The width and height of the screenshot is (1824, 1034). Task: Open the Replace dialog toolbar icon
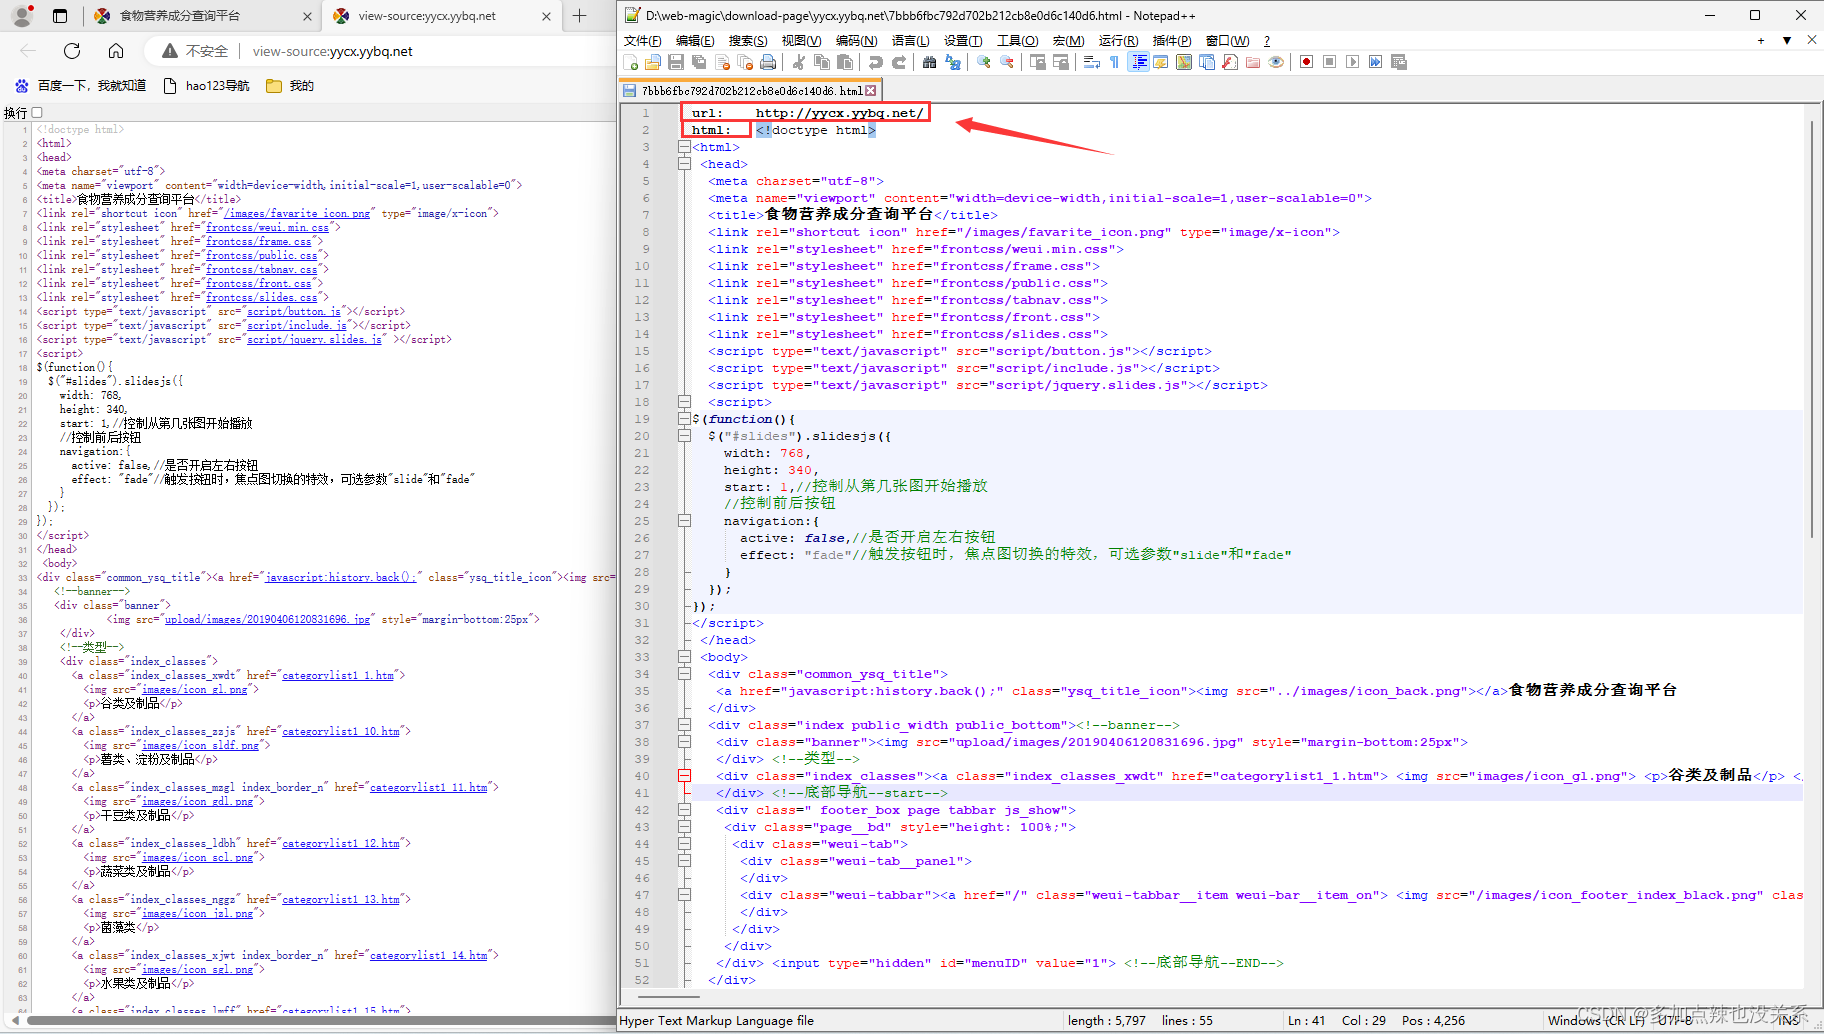(953, 62)
